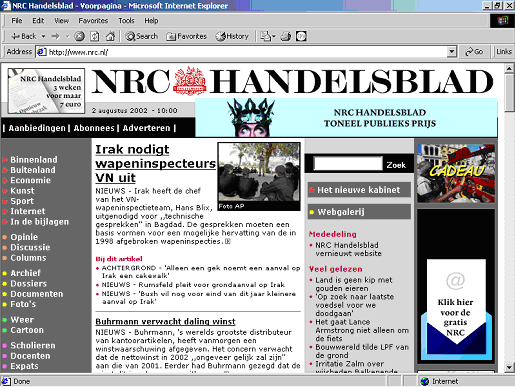Open NRC Handelsblad vernieuwt website link
The height and width of the screenshot is (387, 515).
pos(348,249)
